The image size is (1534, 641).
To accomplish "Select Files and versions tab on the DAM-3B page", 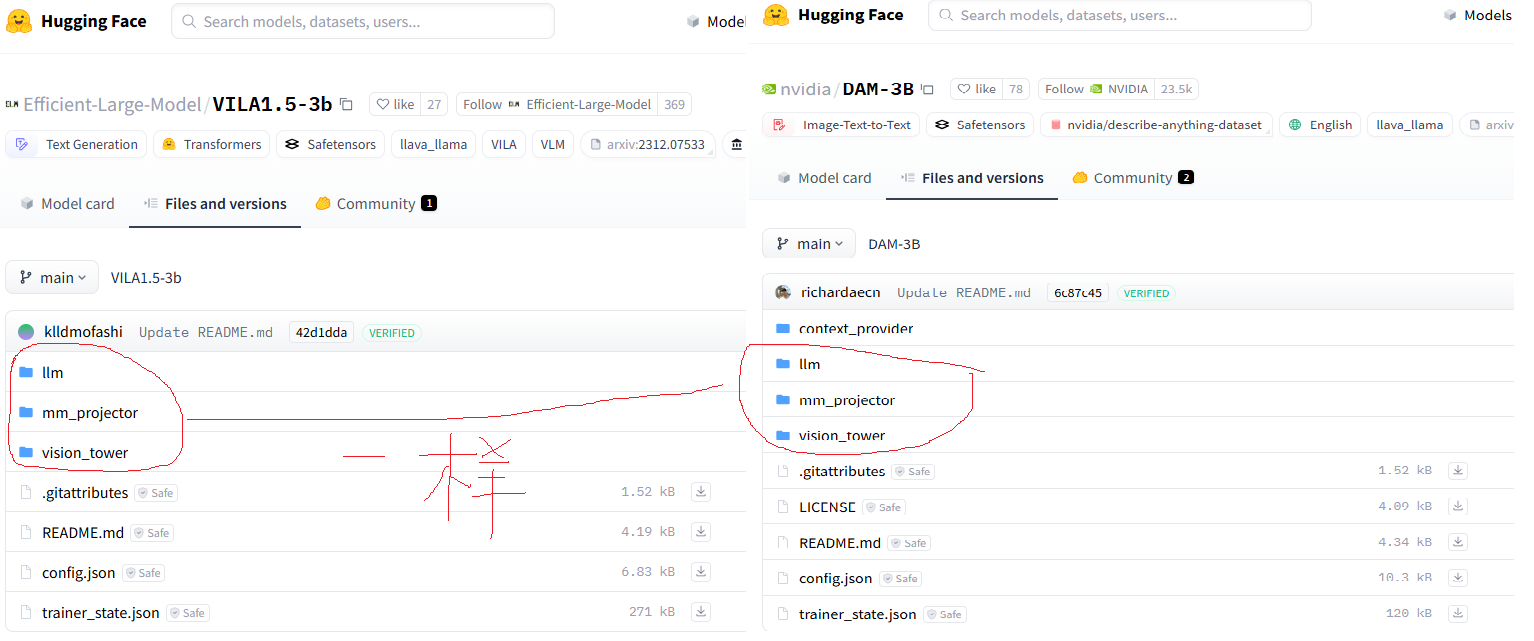I will click(x=972, y=178).
